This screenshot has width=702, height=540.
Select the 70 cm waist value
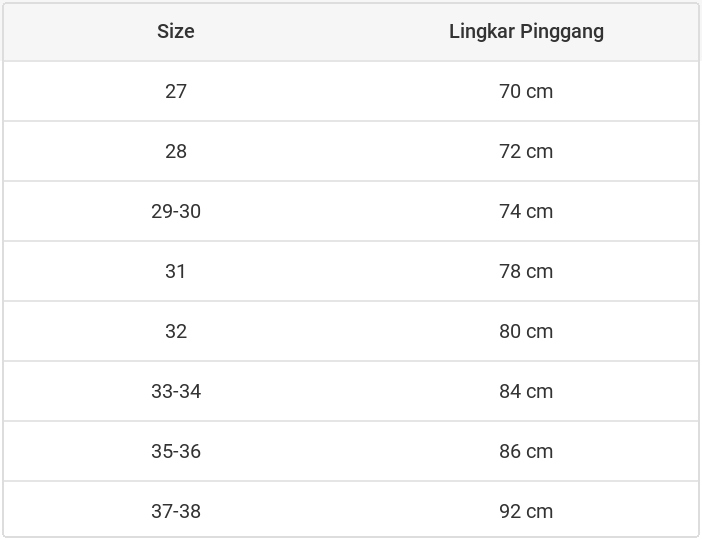(x=526, y=91)
